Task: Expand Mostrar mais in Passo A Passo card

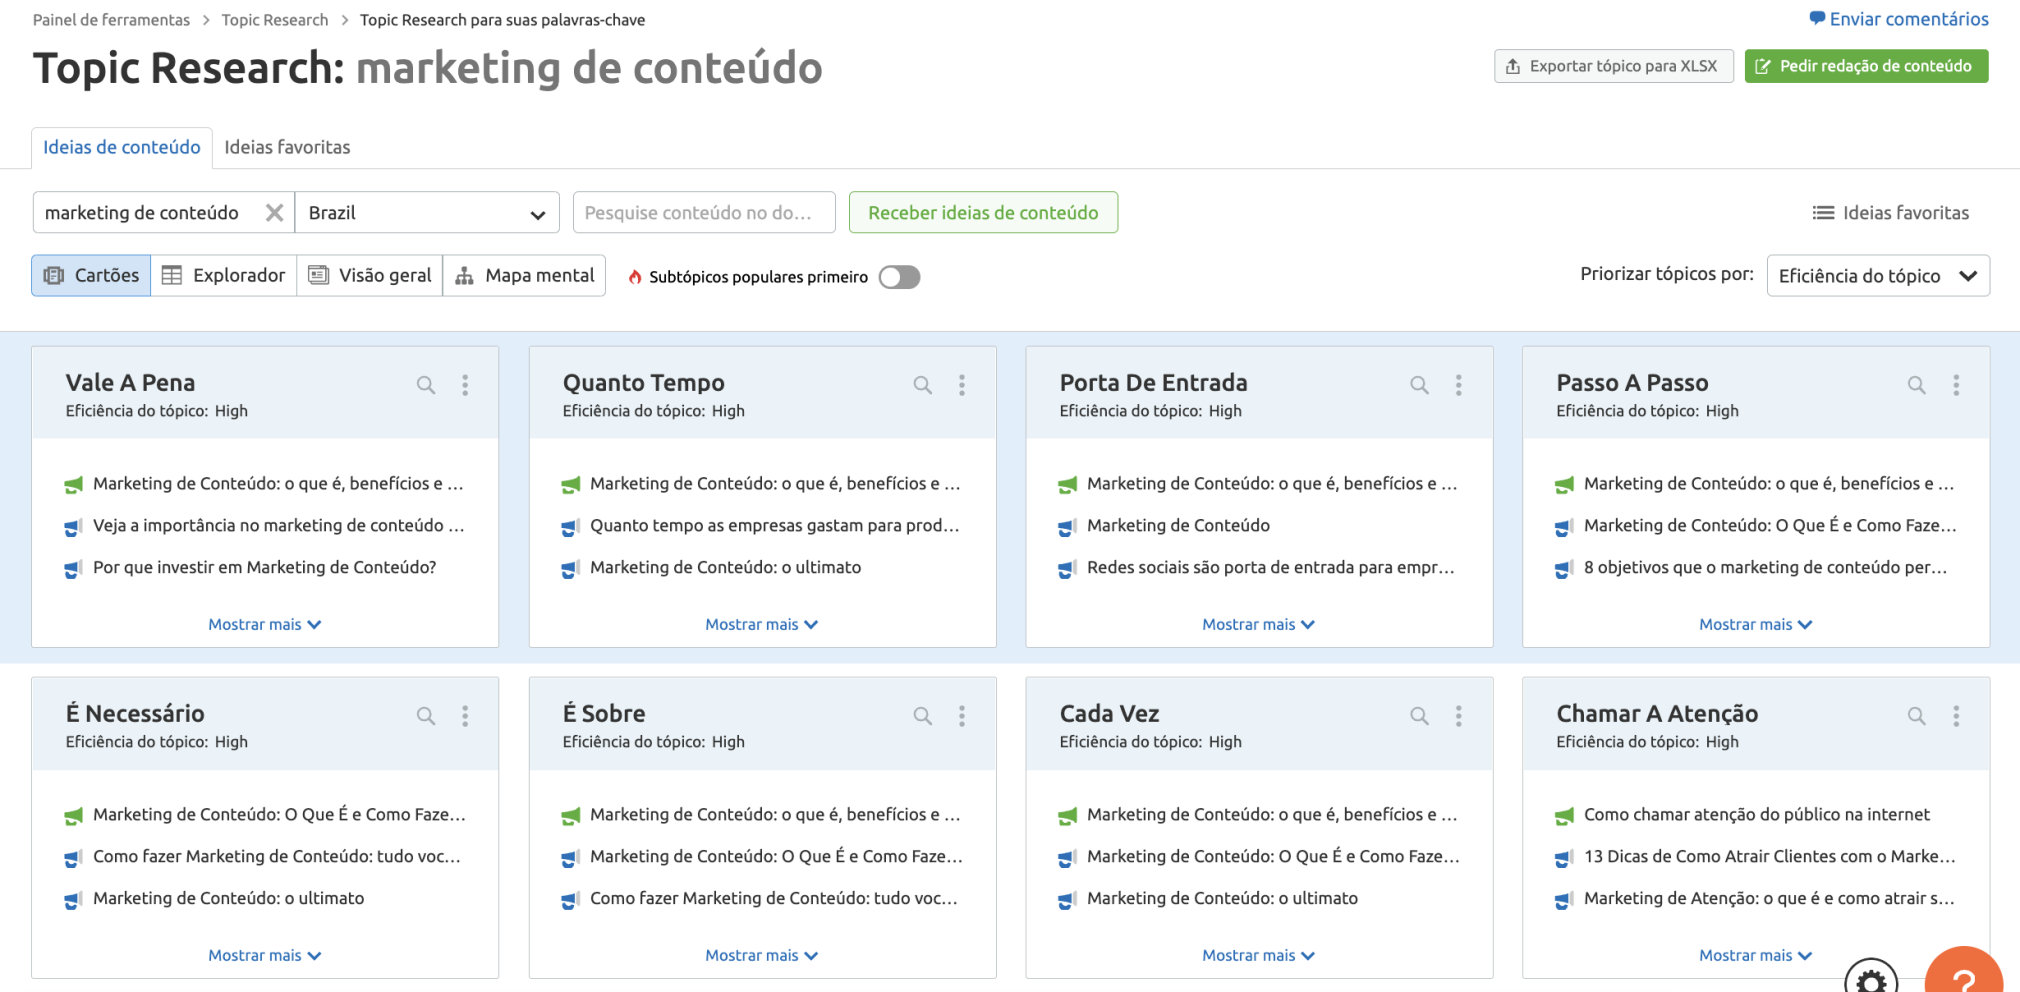Action: coord(1756,624)
